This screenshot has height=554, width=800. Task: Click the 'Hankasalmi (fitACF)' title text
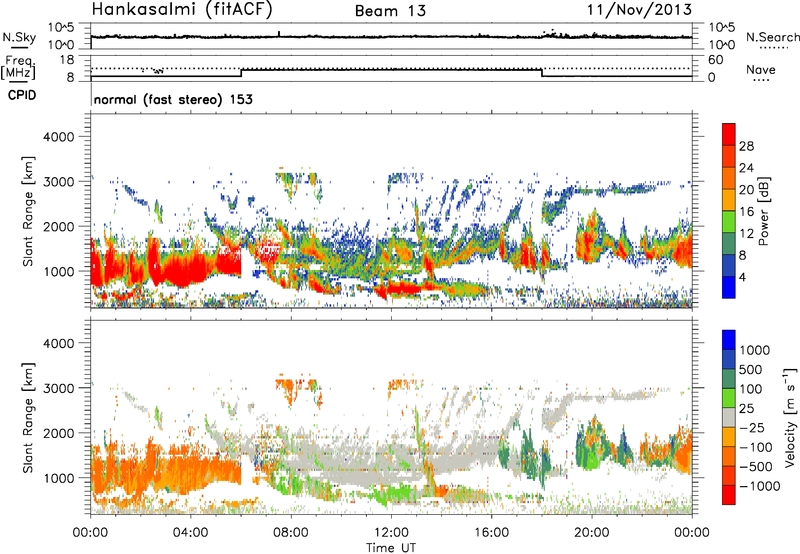(182, 10)
